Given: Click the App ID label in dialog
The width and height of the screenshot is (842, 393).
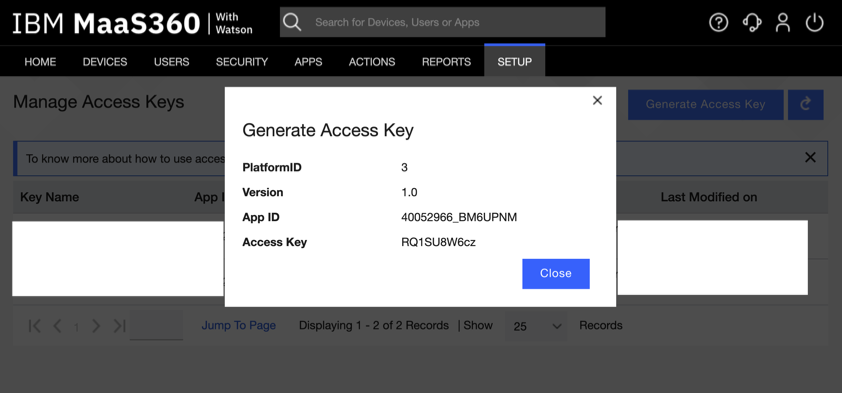Looking at the screenshot, I should coord(261,217).
